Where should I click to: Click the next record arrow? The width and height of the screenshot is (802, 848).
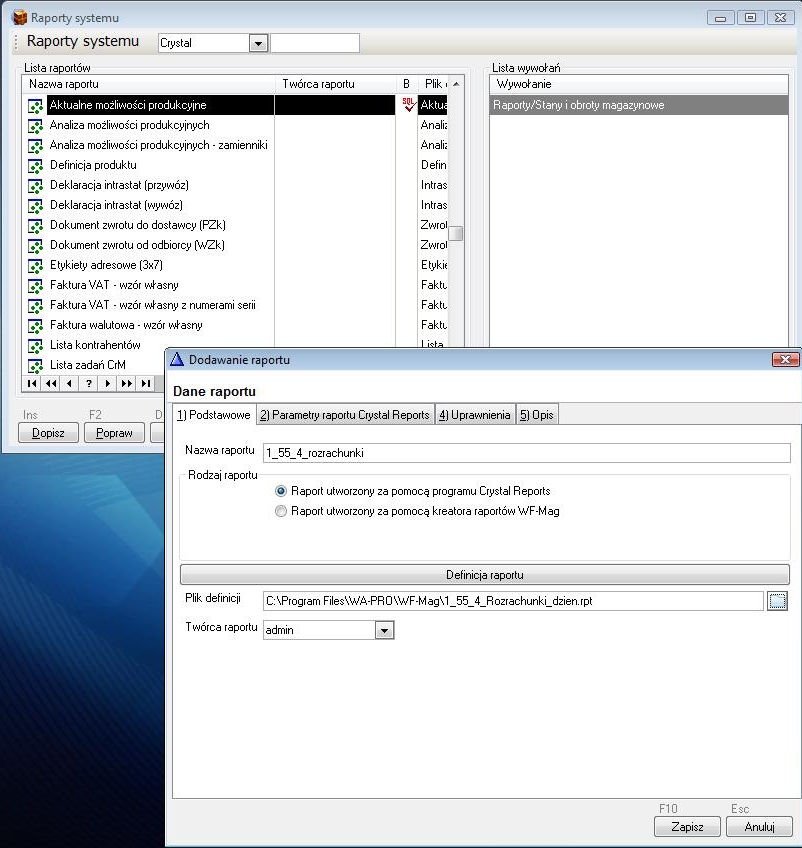[108, 383]
